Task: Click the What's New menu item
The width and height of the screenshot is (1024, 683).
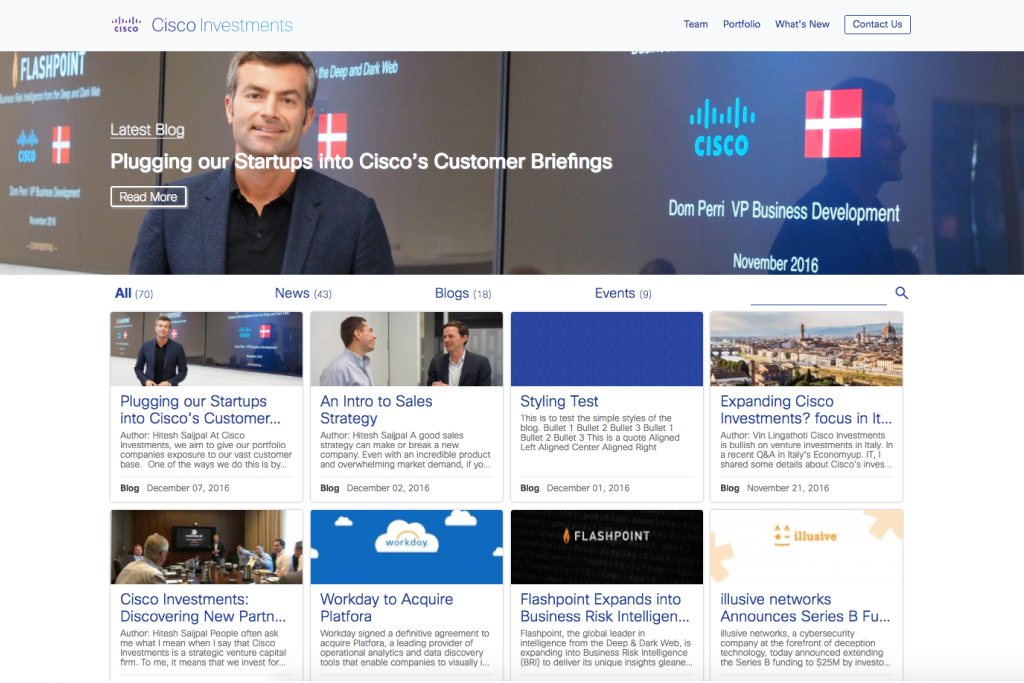Action: pos(802,24)
